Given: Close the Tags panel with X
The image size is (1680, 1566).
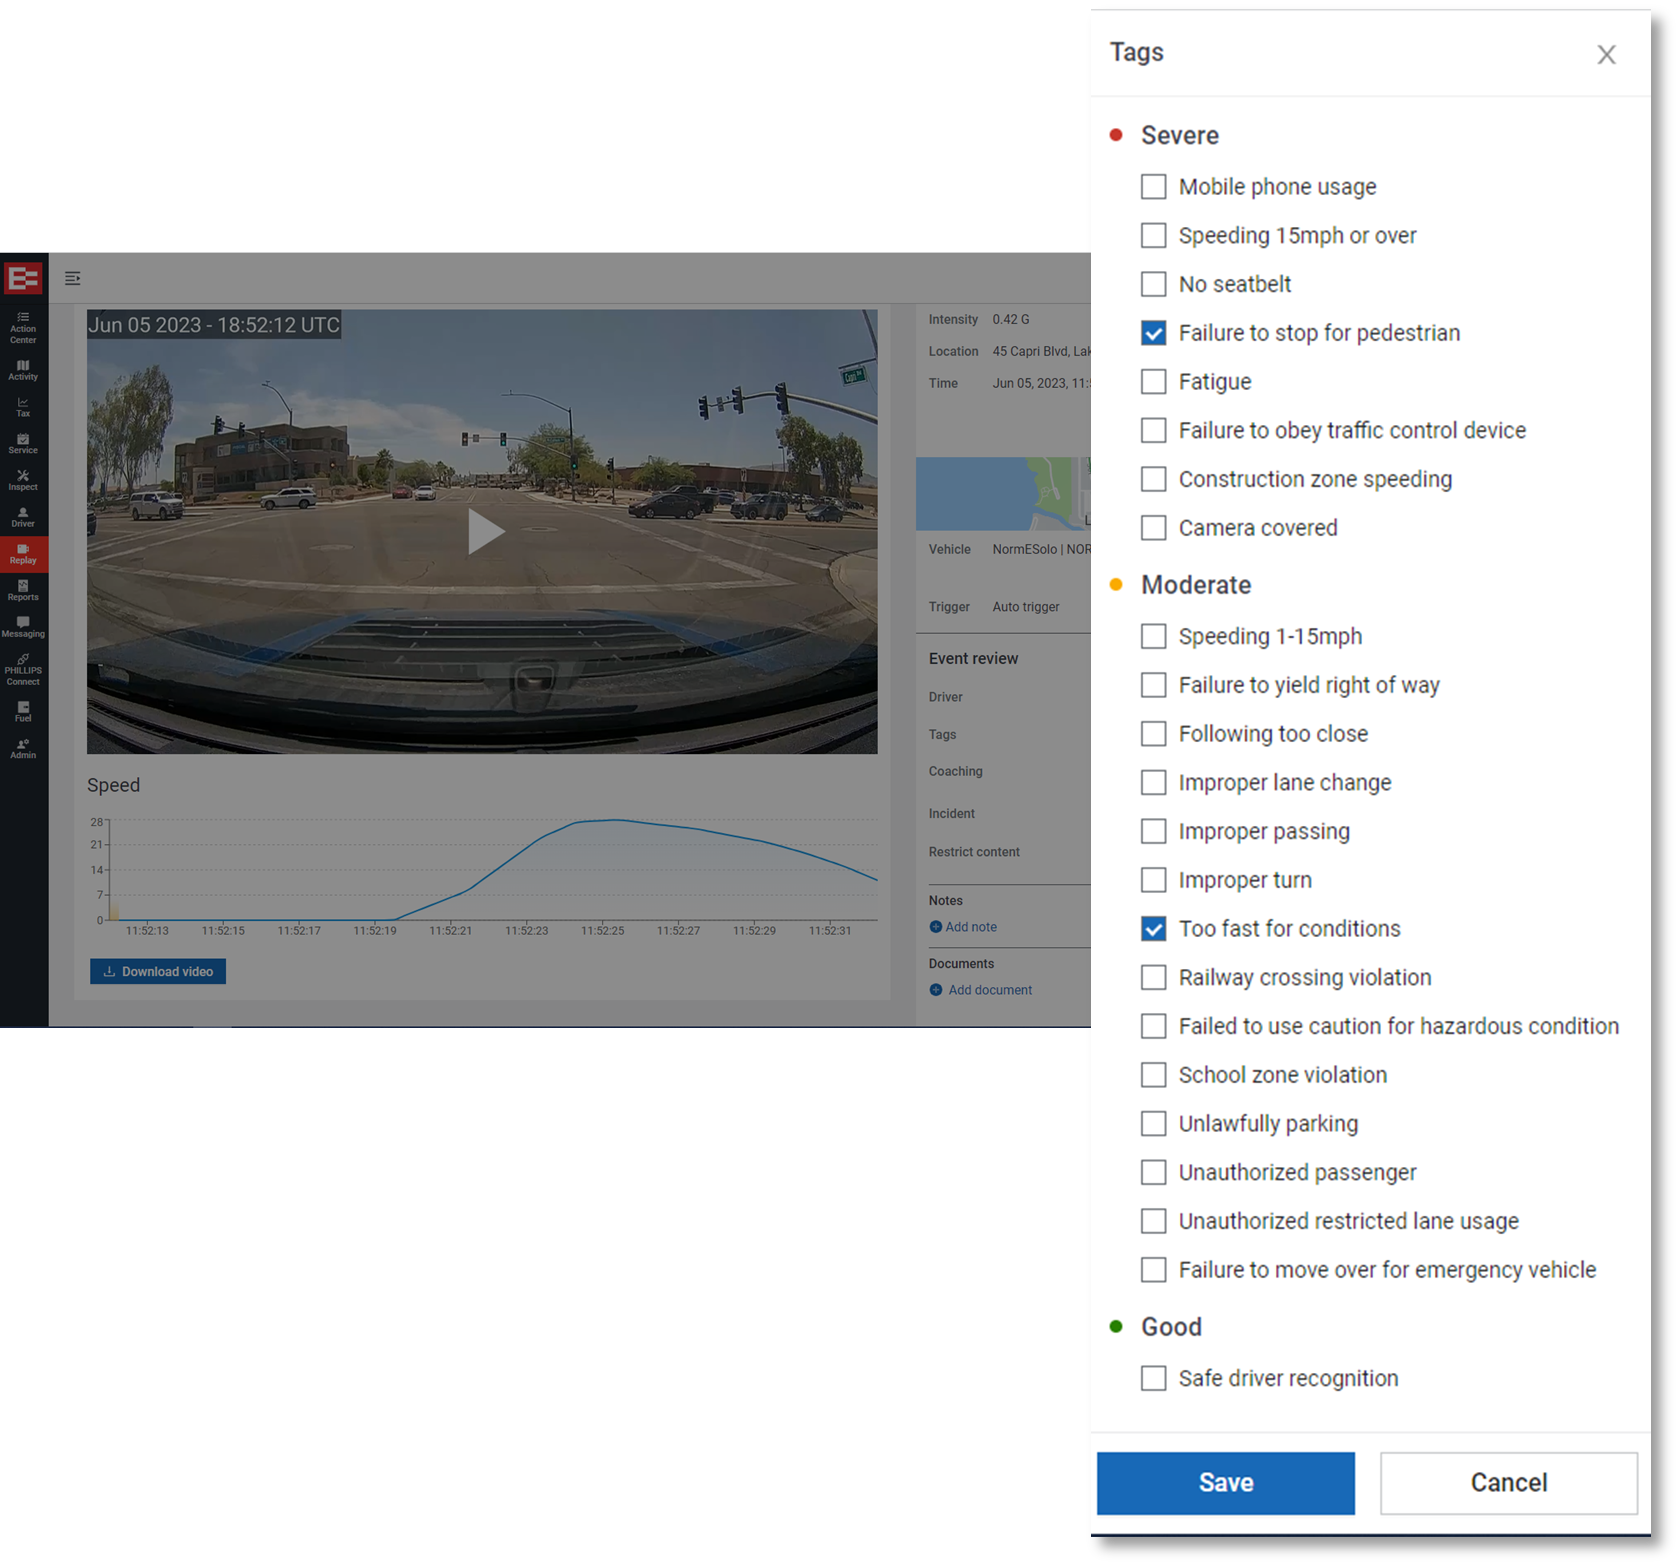Looking at the screenshot, I should tap(1606, 55).
